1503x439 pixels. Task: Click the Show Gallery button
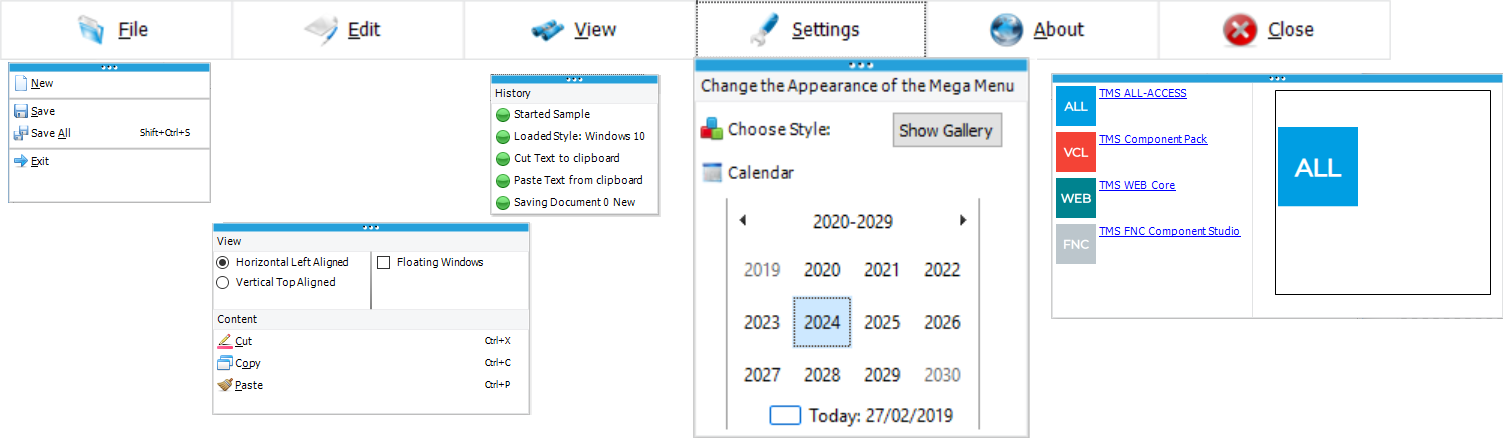point(946,130)
